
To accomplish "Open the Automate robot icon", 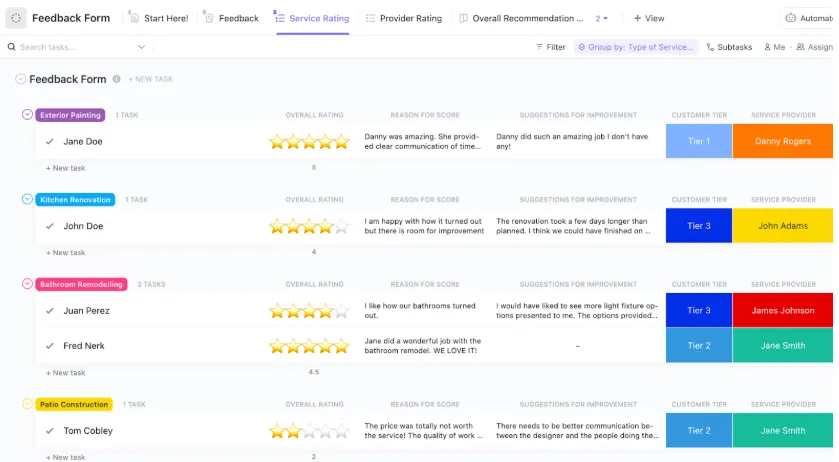I will click(x=790, y=18).
